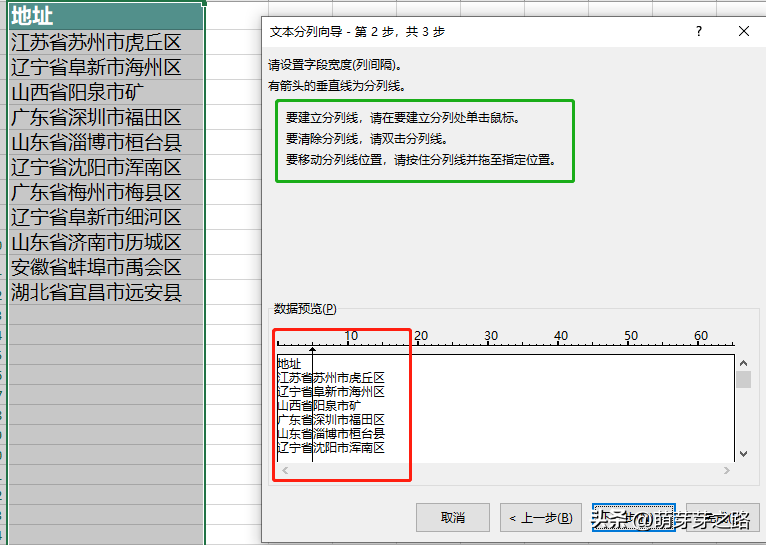
Task: Click the 数据预览(P) label
Action: click(x=305, y=309)
